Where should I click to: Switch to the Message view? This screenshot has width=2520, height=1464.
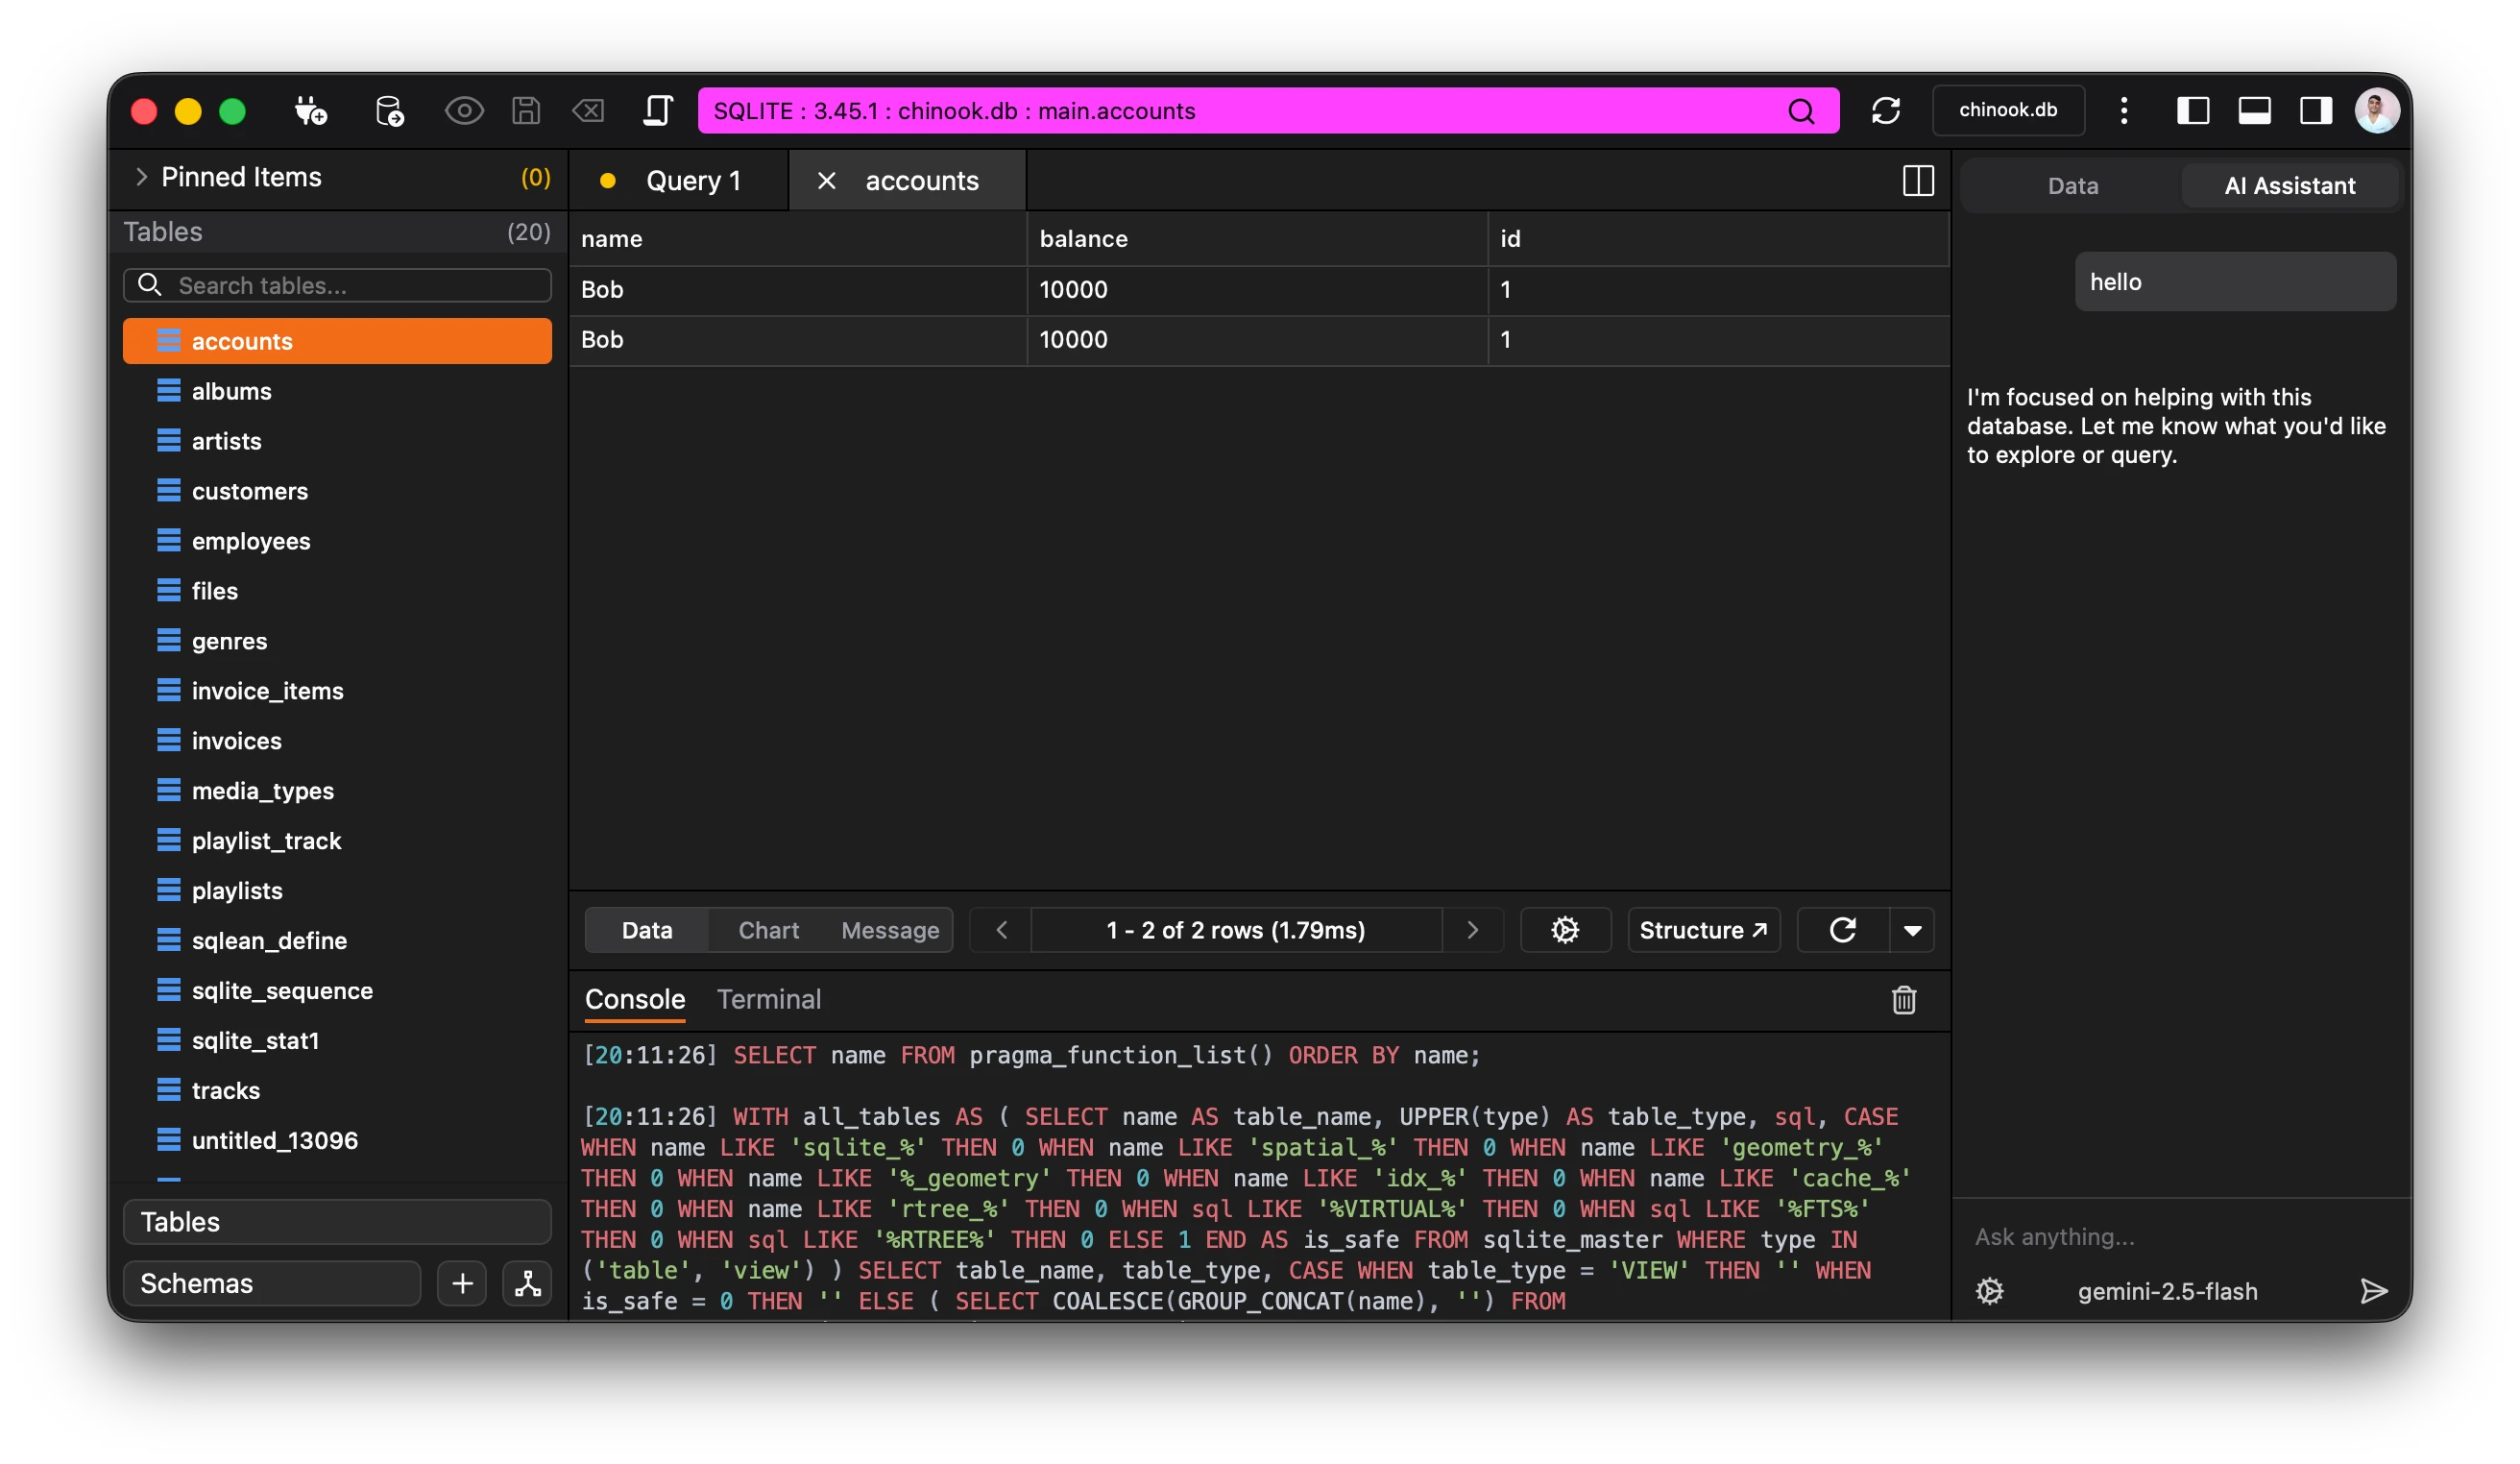coord(890,930)
